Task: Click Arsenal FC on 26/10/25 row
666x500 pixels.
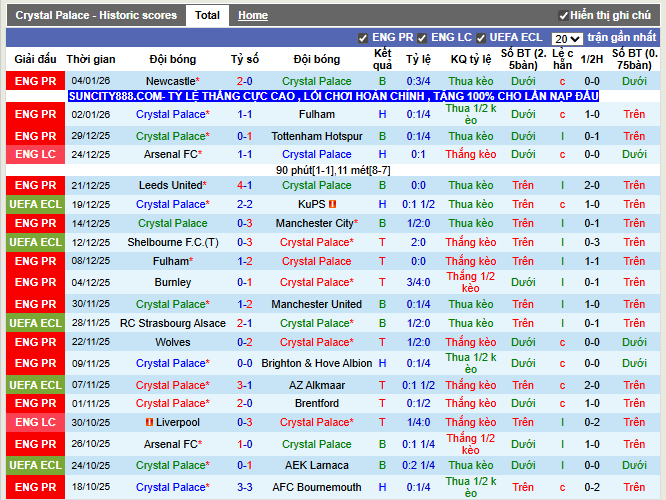Action: pyautogui.click(x=173, y=444)
